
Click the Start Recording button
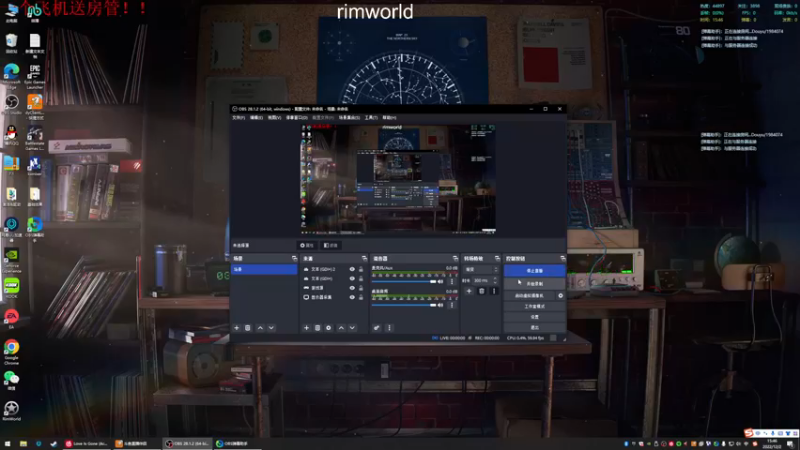pos(534,283)
